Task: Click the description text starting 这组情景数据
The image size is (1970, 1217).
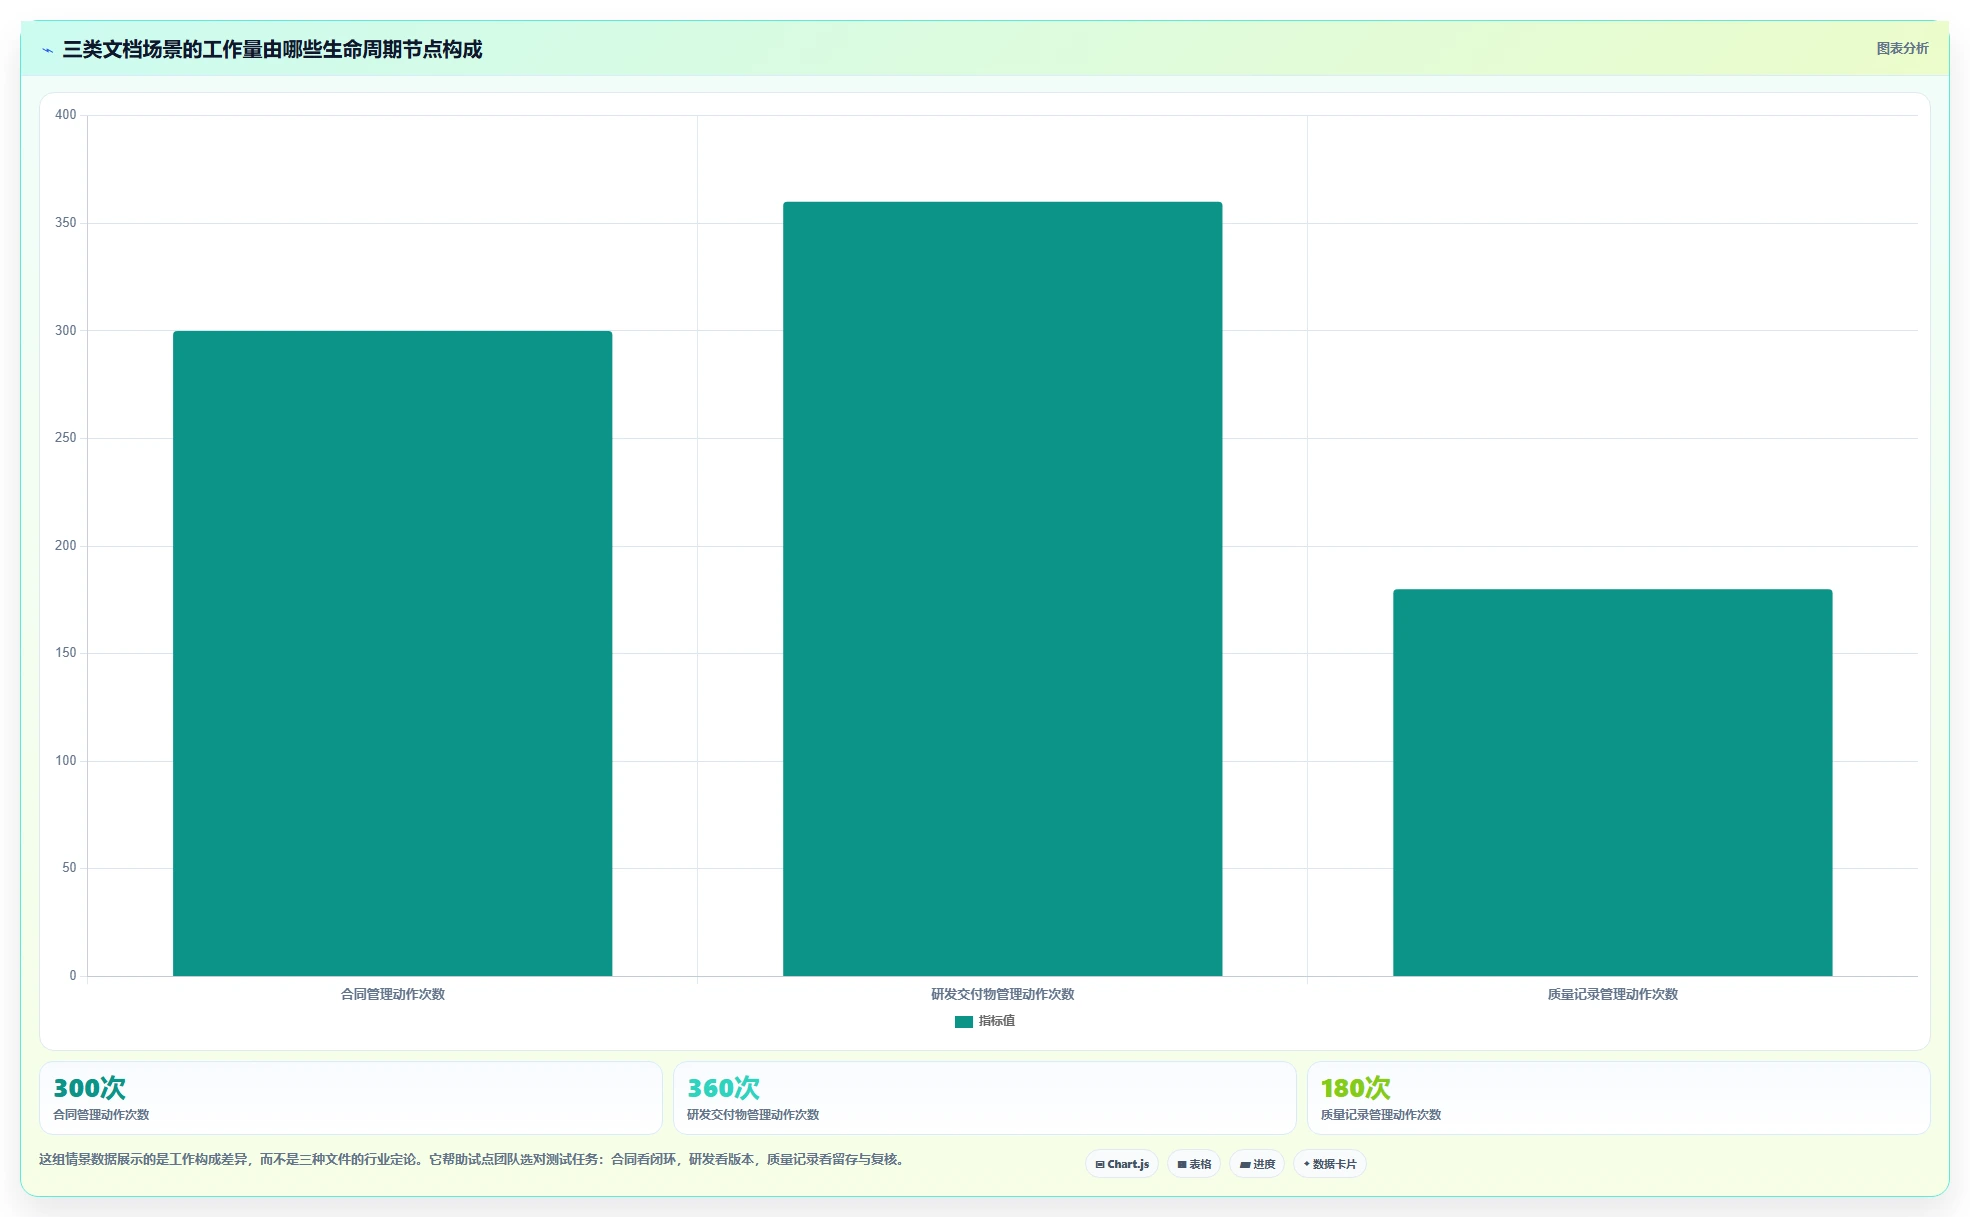Action: tap(472, 1160)
